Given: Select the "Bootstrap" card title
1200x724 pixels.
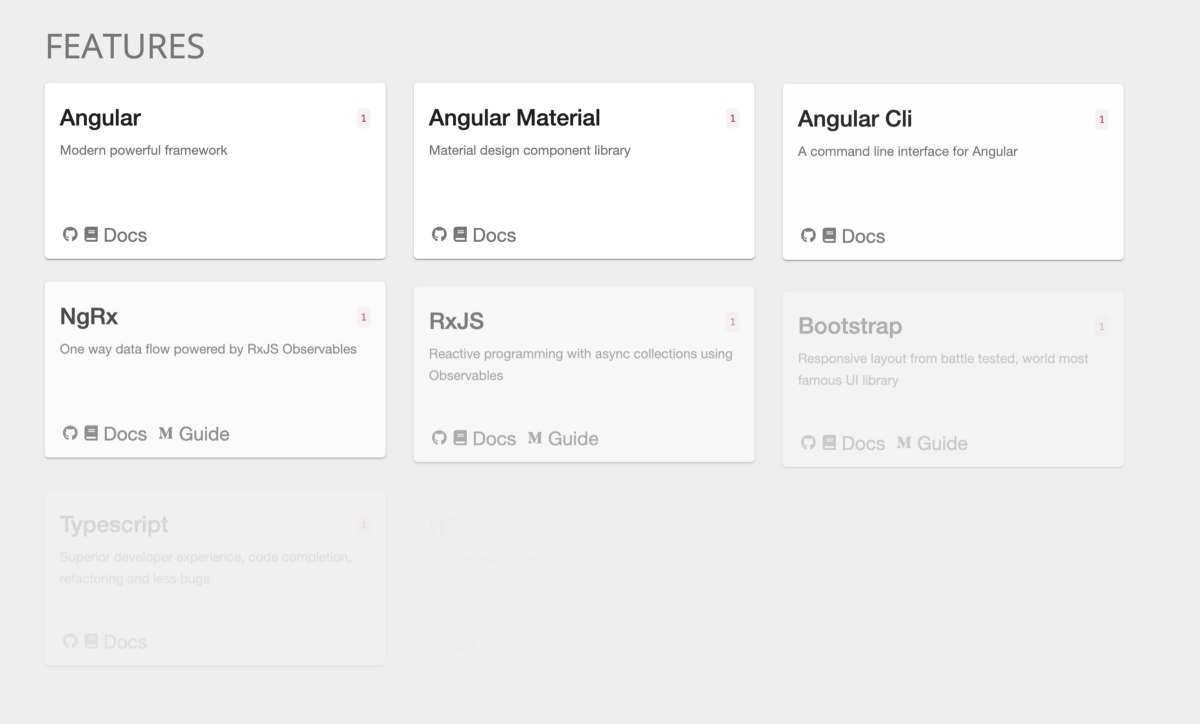Looking at the screenshot, I should point(850,326).
